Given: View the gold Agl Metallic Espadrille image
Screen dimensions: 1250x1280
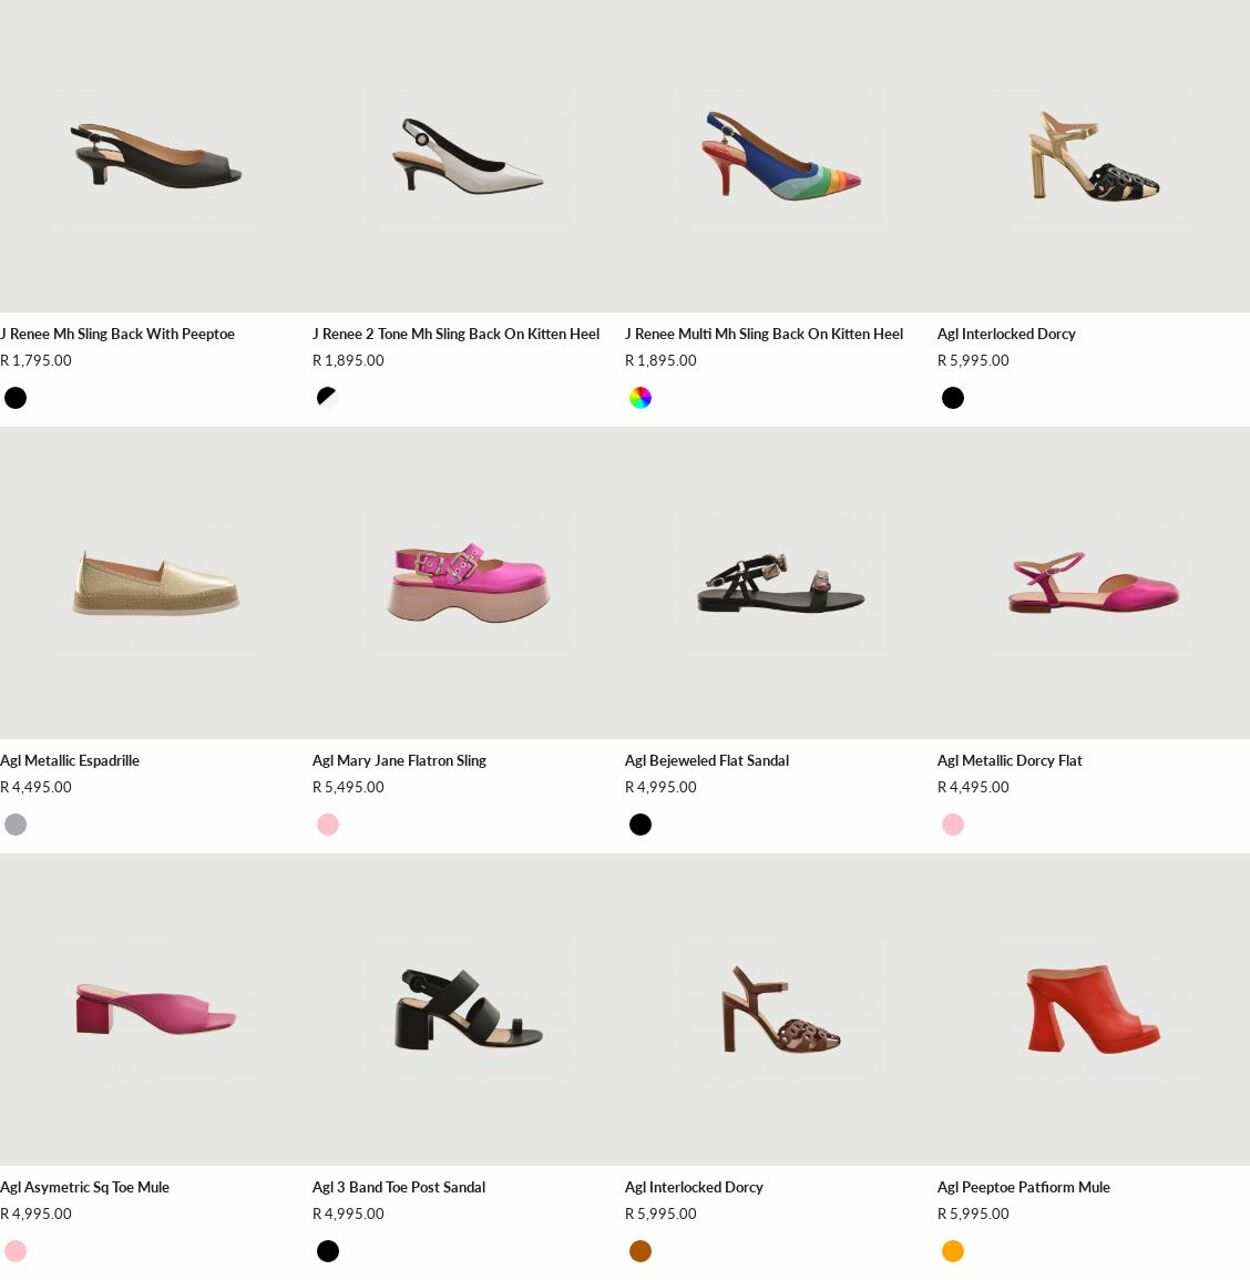Looking at the screenshot, I should (x=156, y=583).
